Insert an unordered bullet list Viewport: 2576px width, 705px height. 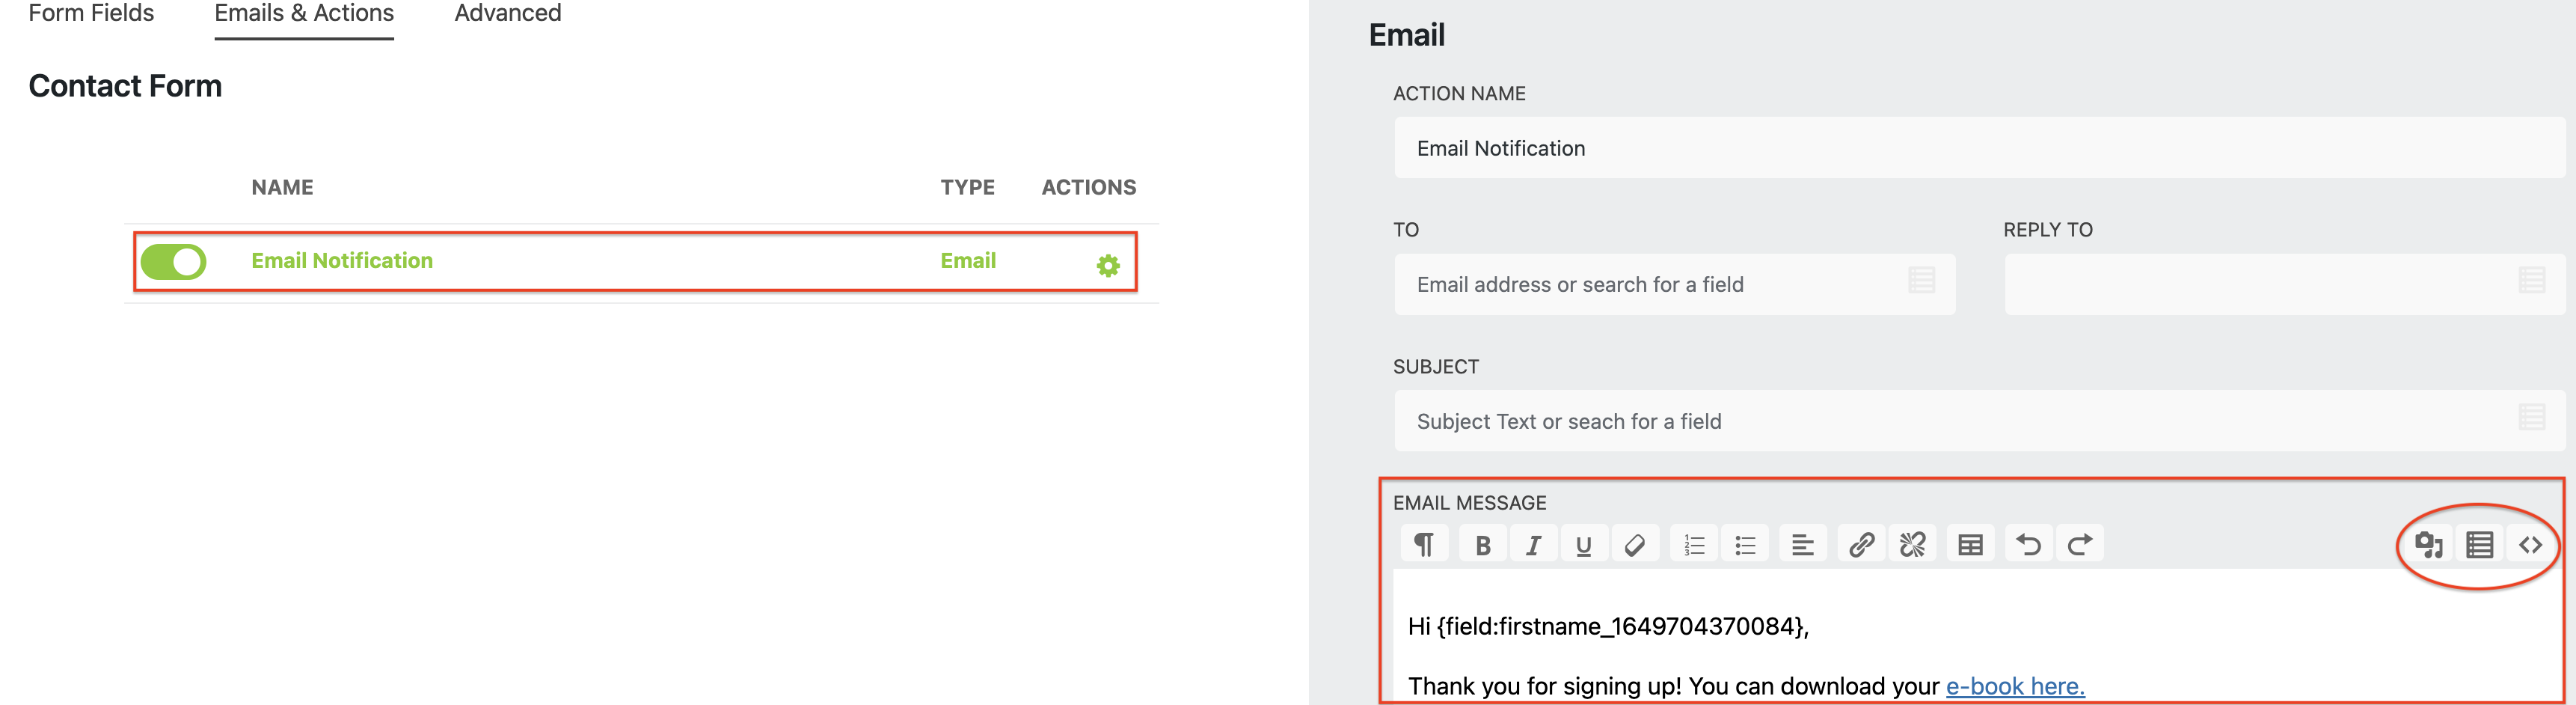pyautogui.click(x=1745, y=543)
